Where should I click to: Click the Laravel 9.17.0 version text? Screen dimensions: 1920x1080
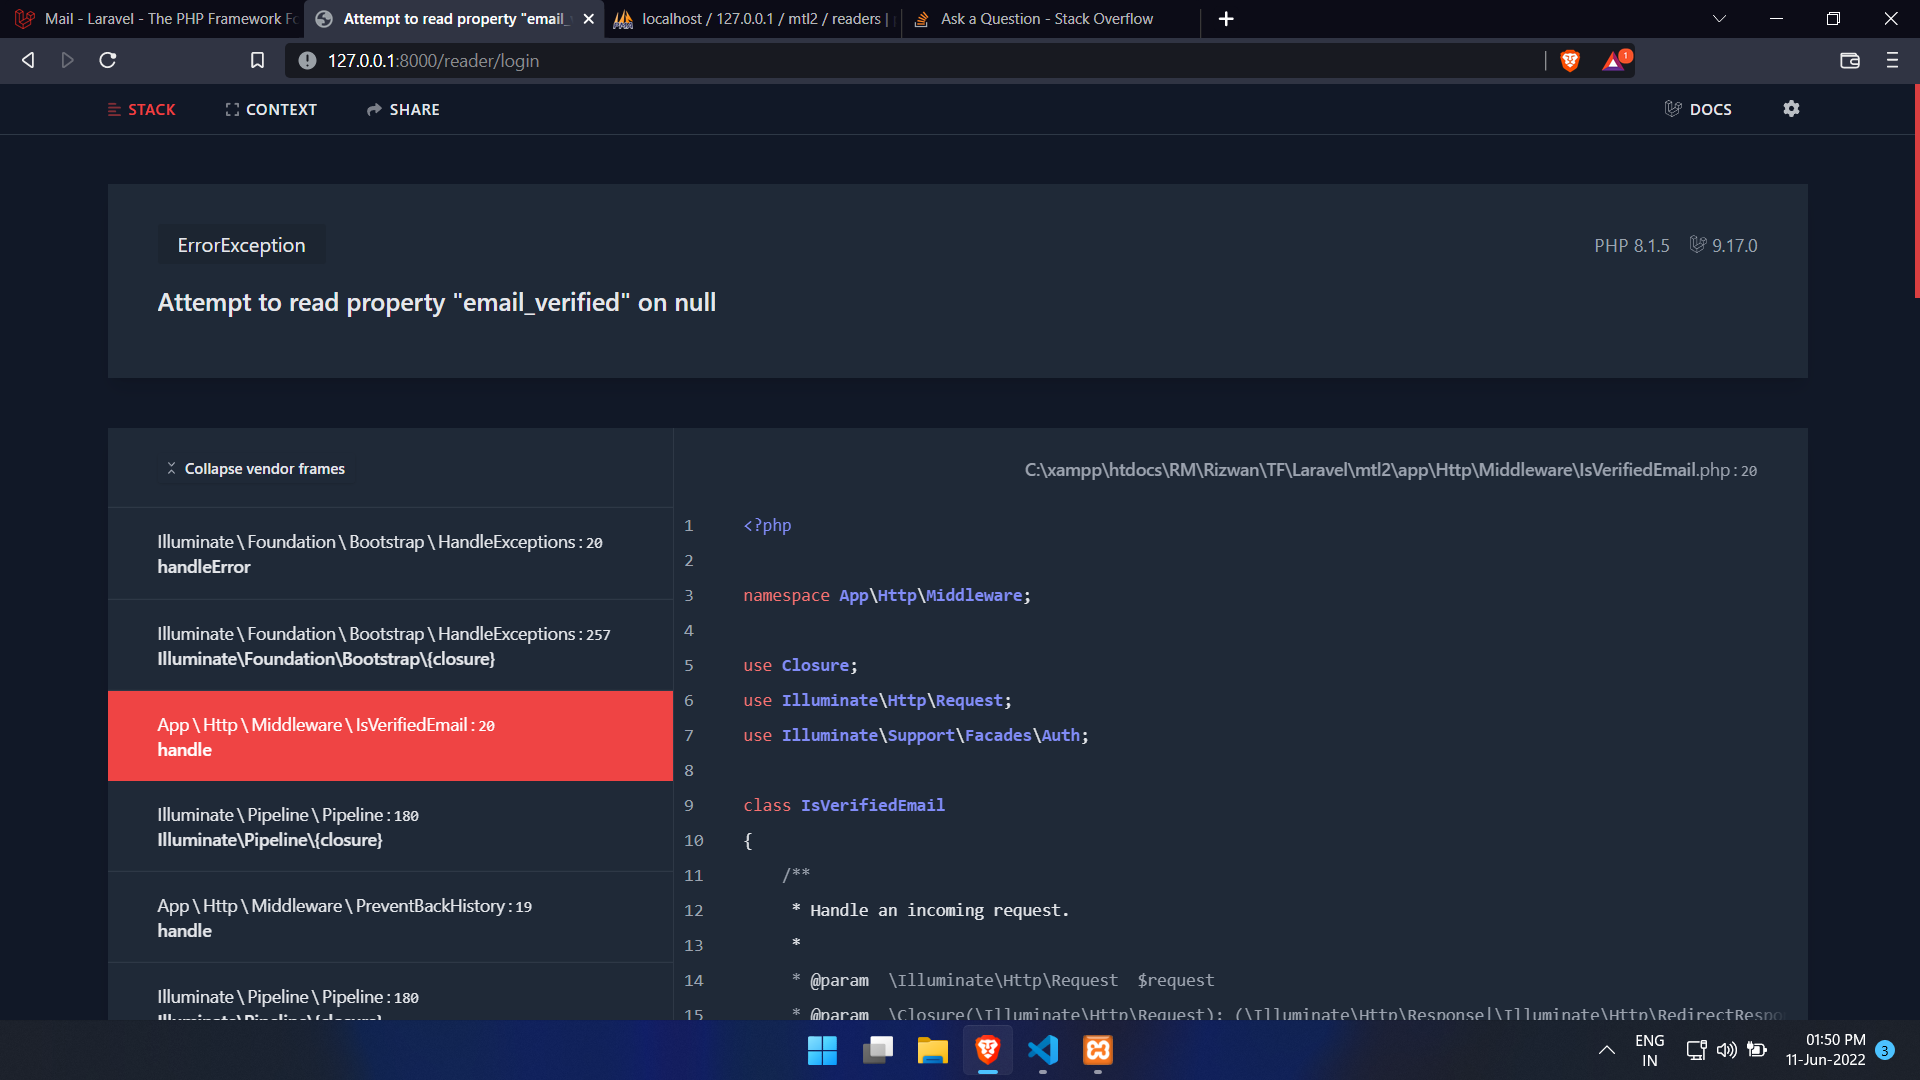coord(1724,246)
